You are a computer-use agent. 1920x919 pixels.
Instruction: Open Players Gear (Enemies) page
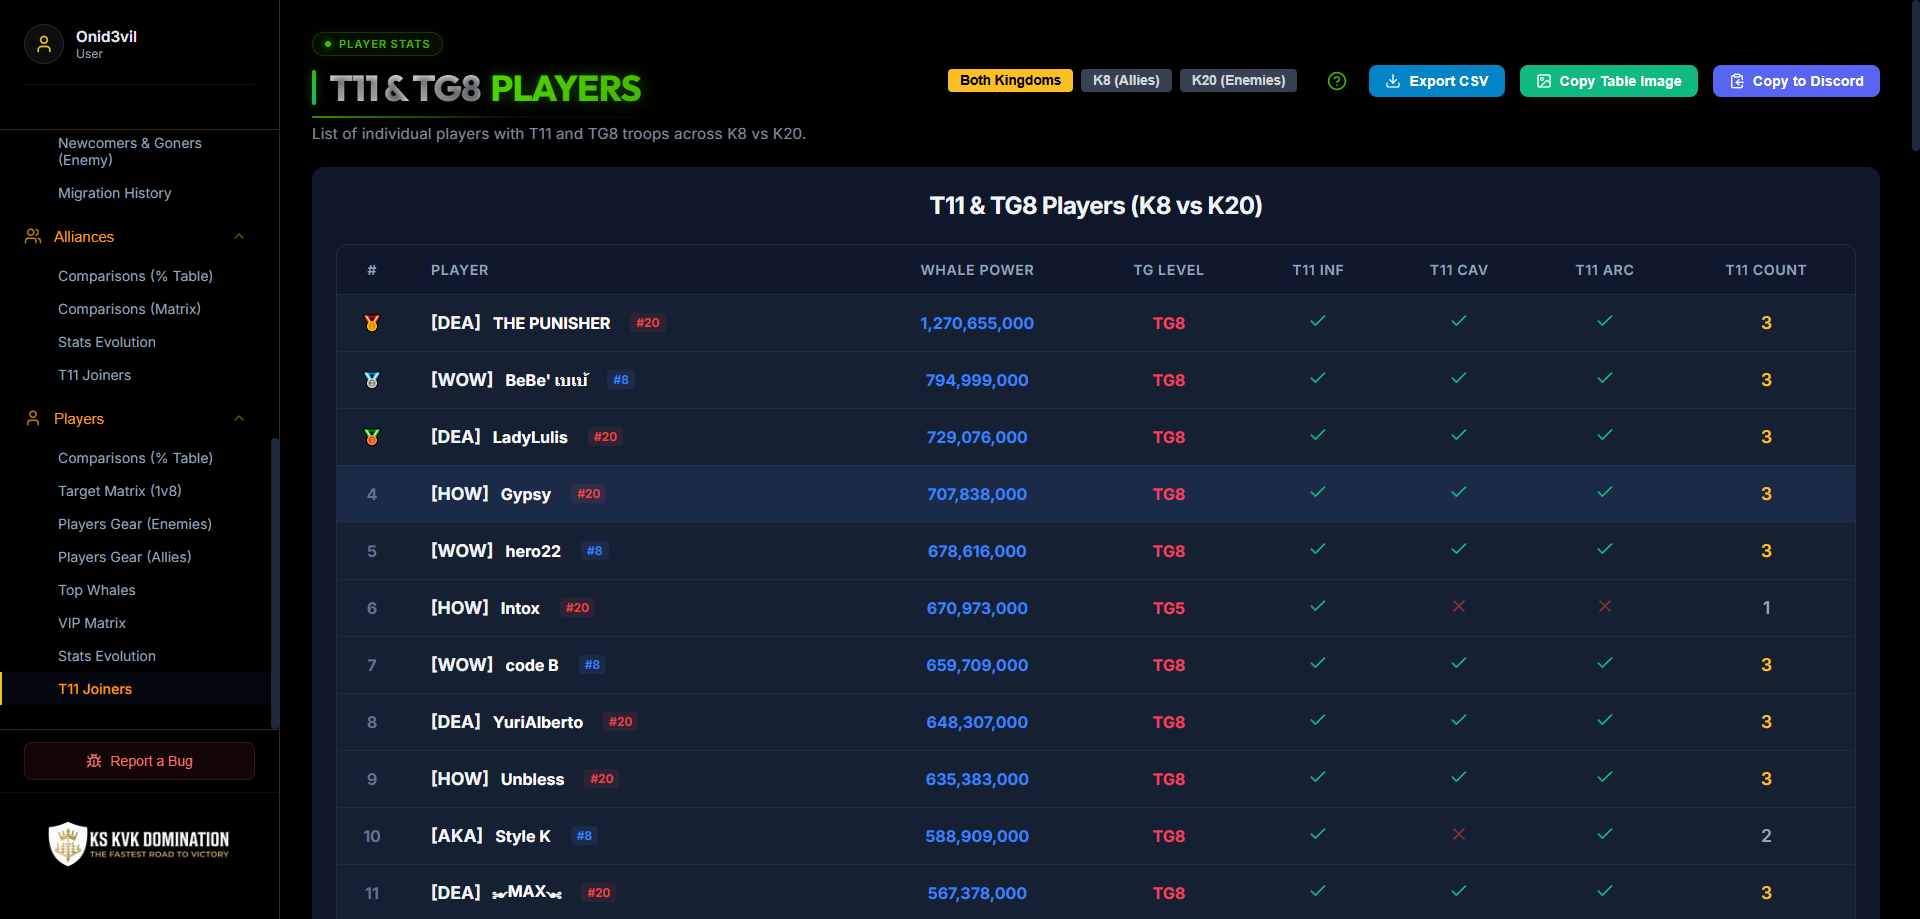(135, 524)
